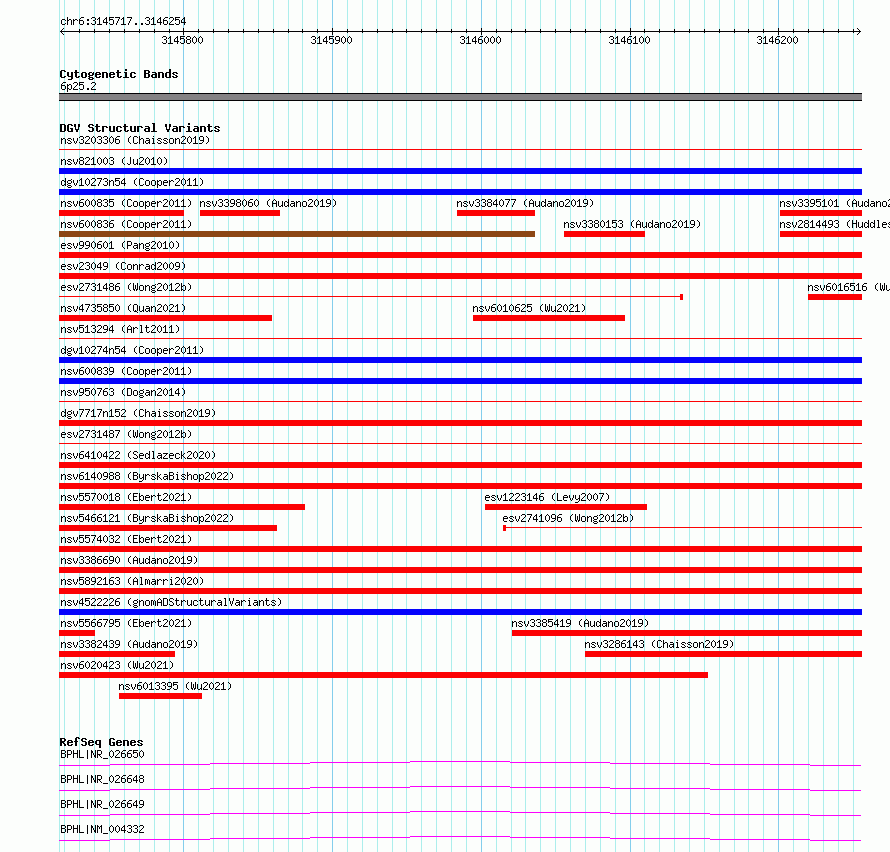Click the nsv6013395 (Wu2021) label
Image resolution: width=890 pixels, height=852 pixels.
[175, 686]
